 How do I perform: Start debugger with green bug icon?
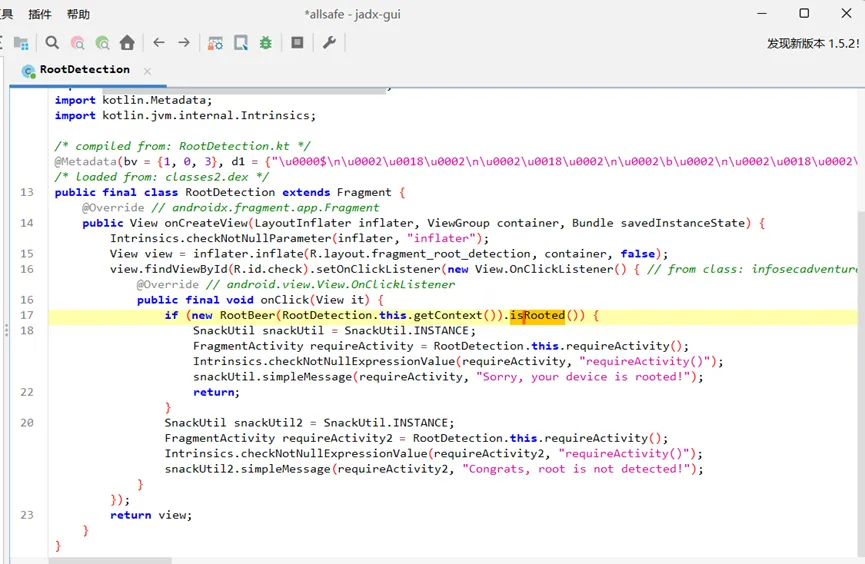(266, 42)
